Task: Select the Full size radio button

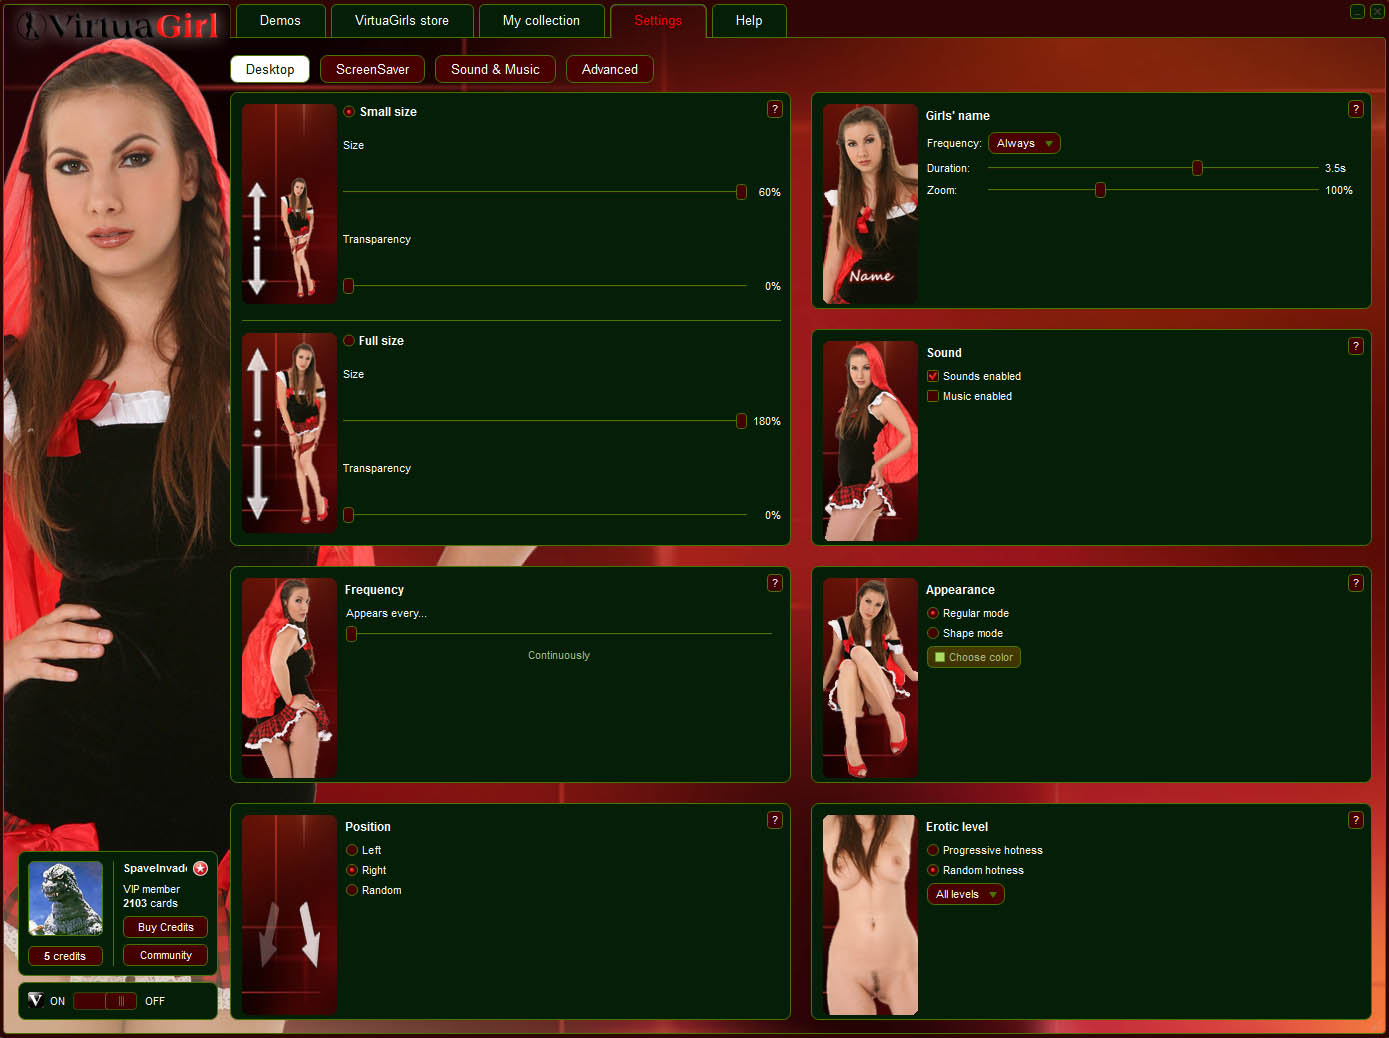Action: 349,341
